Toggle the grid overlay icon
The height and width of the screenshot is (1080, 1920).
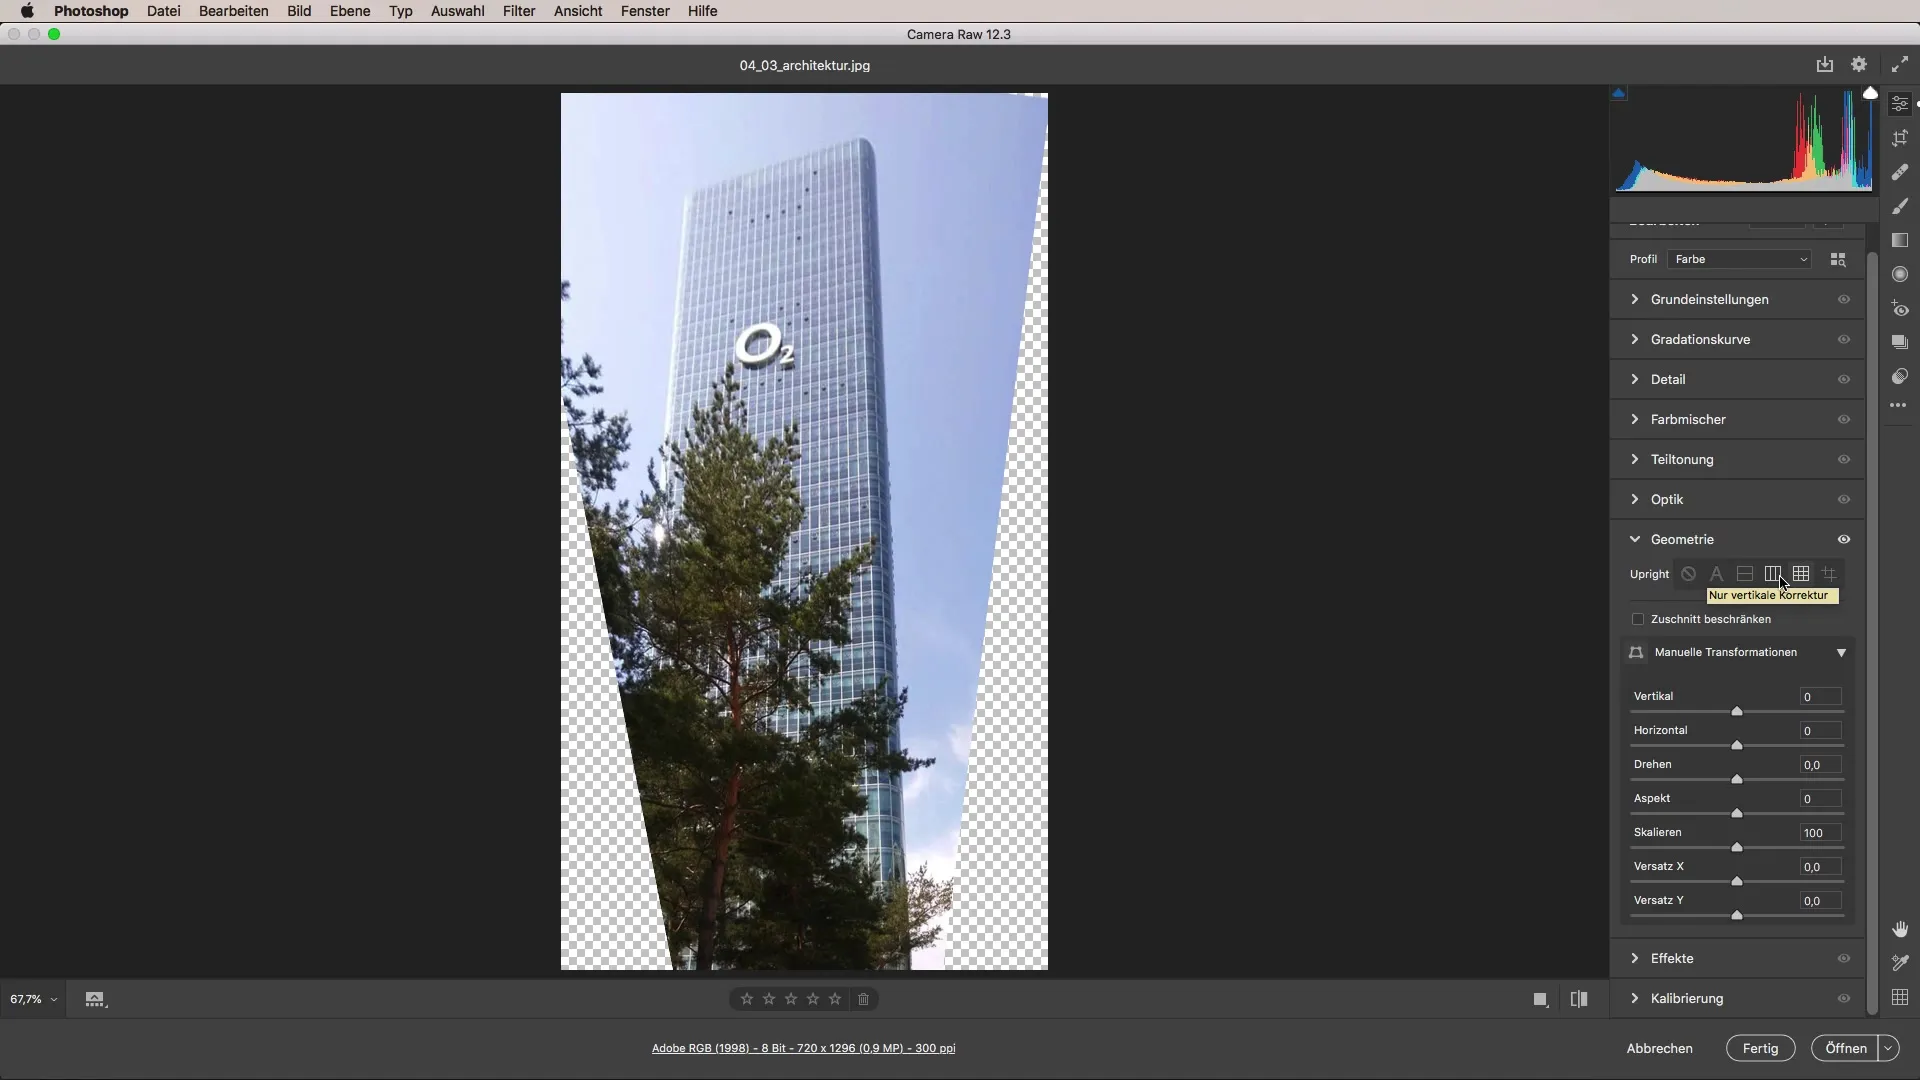click(x=1900, y=997)
